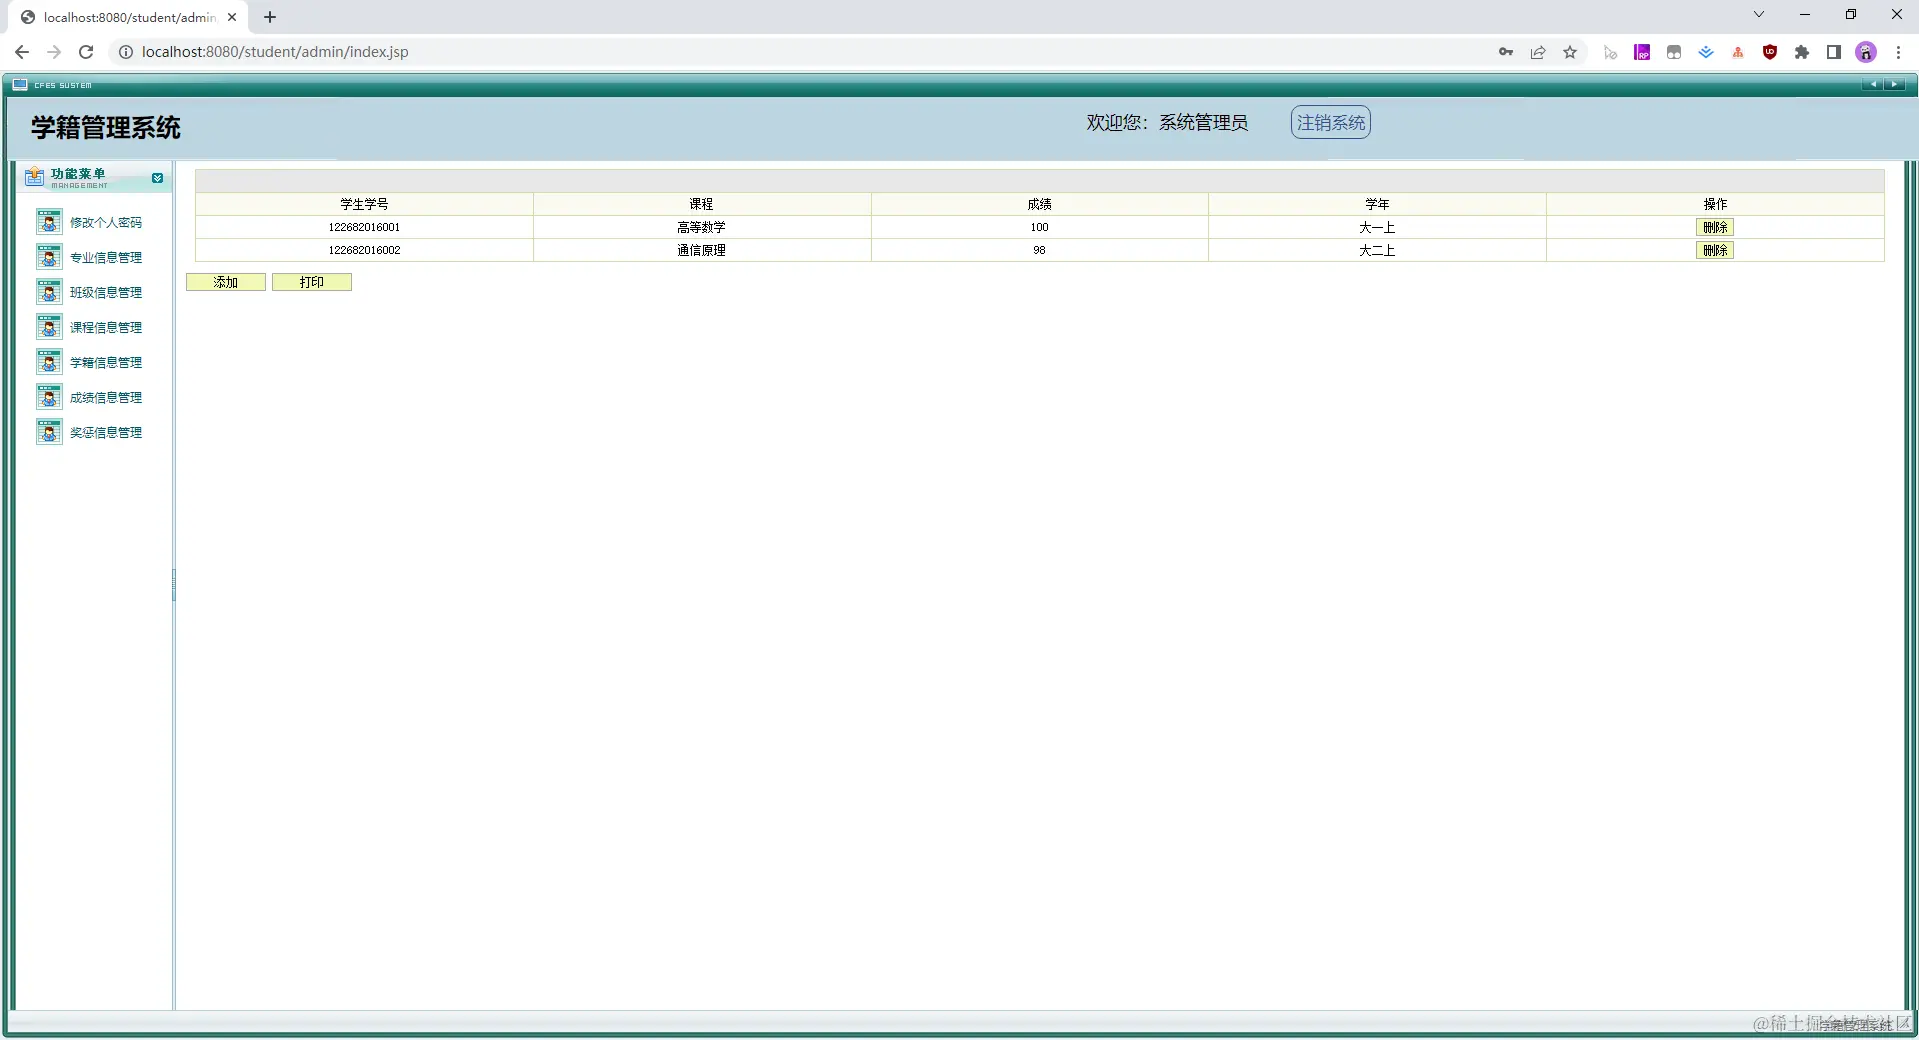
Task: Reload the current page
Action: coord(86,52)
